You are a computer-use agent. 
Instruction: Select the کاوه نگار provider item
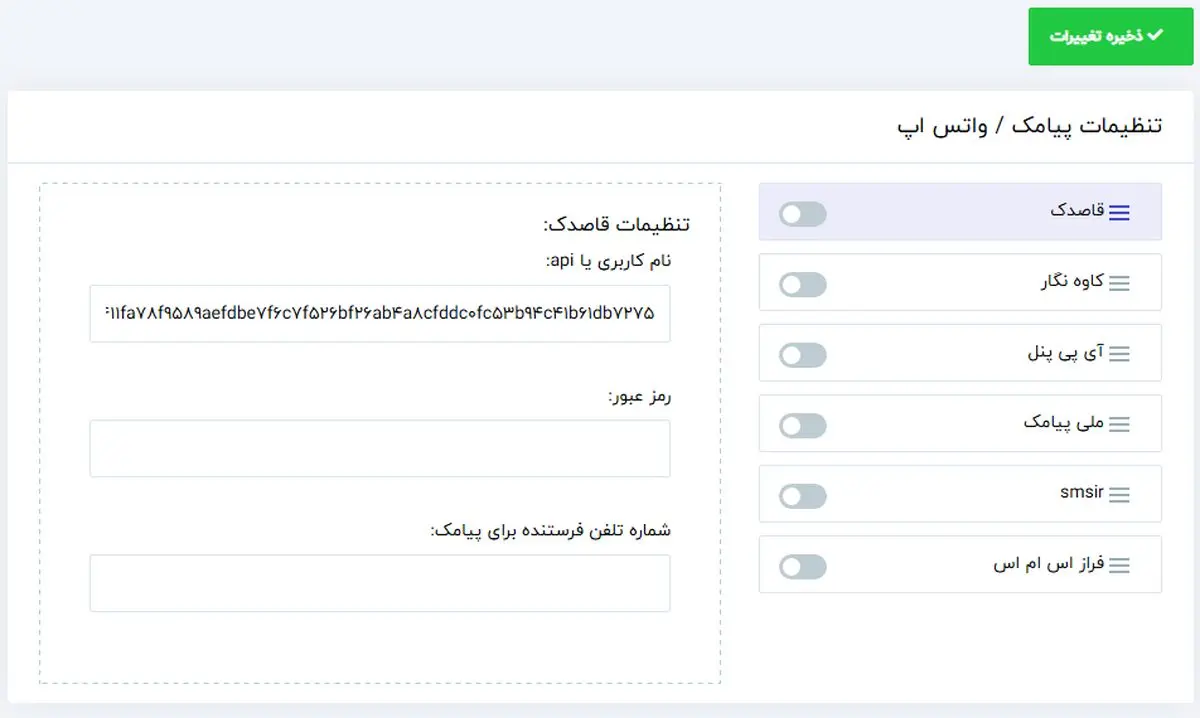tap(1071, 282)
